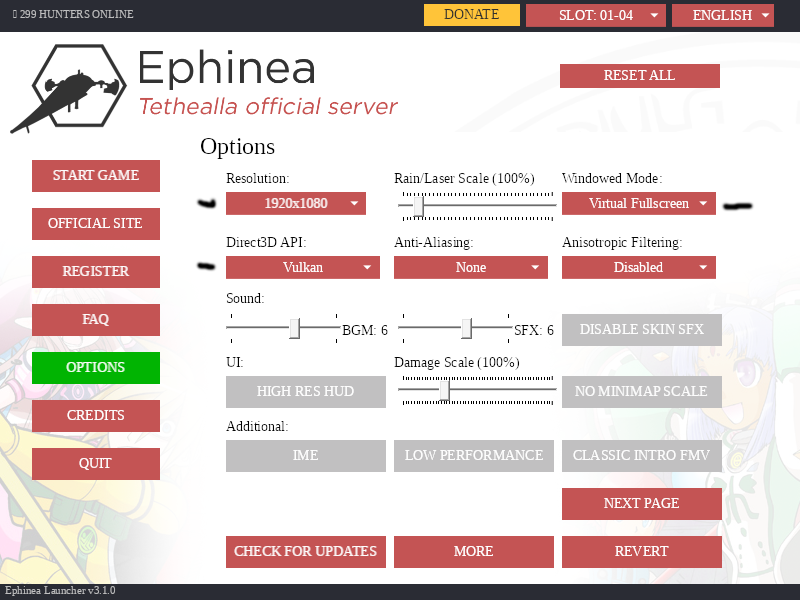The image size is (800, 600).
Task: Click the 'Resolution:' label
Action: pos(257,178)
